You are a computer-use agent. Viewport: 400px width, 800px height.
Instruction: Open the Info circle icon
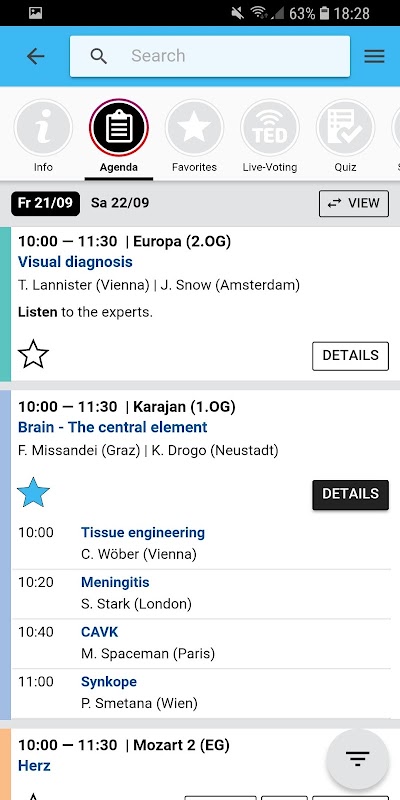click(x=43, y=128)
